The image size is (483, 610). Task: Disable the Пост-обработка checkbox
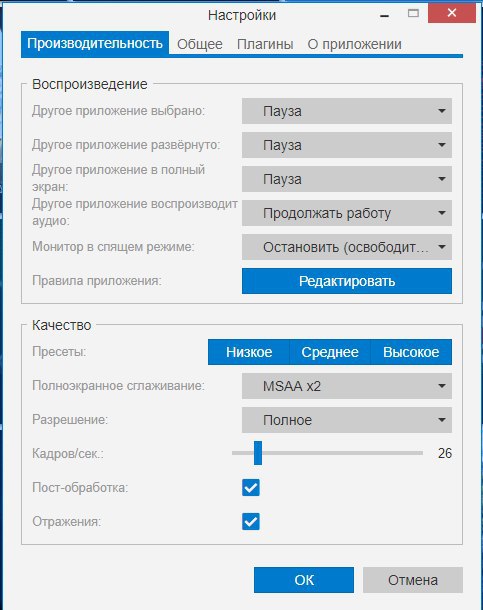tap(251, 487)
